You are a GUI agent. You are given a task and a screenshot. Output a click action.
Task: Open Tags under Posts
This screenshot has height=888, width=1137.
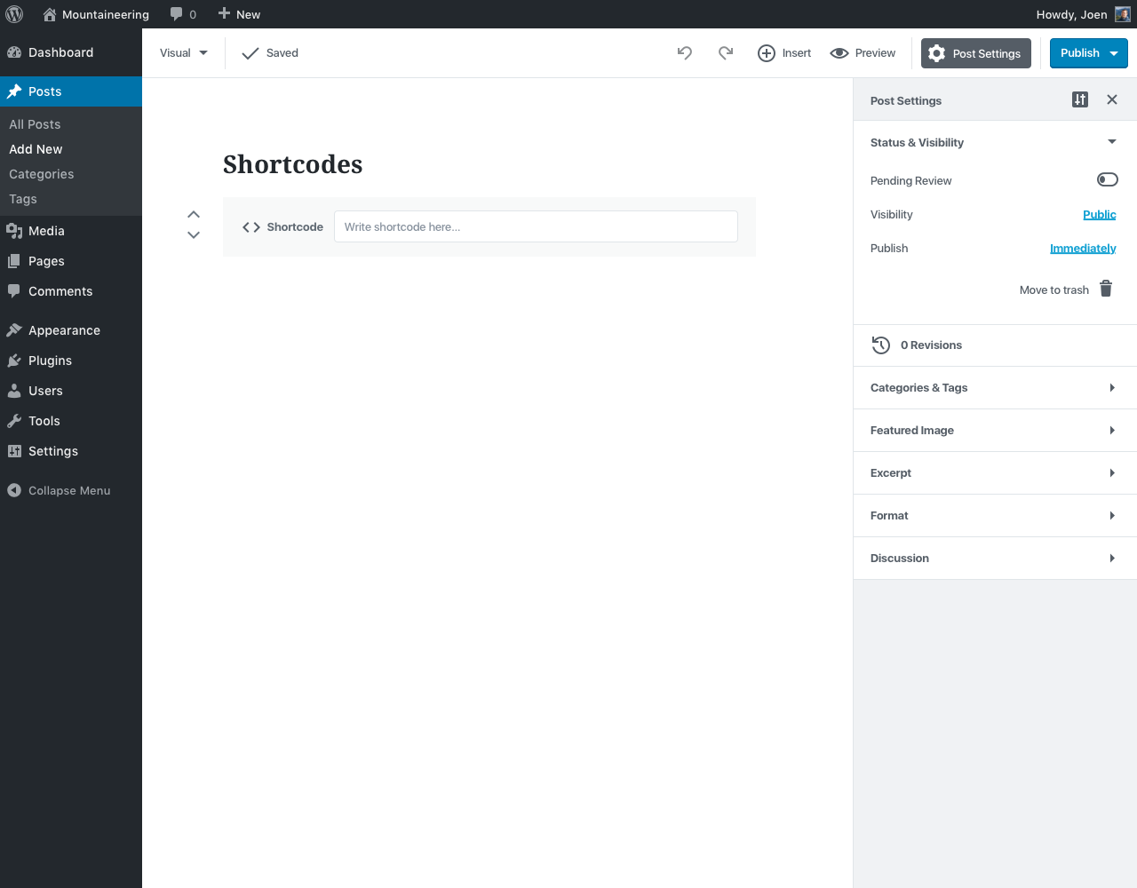point(22,199)
